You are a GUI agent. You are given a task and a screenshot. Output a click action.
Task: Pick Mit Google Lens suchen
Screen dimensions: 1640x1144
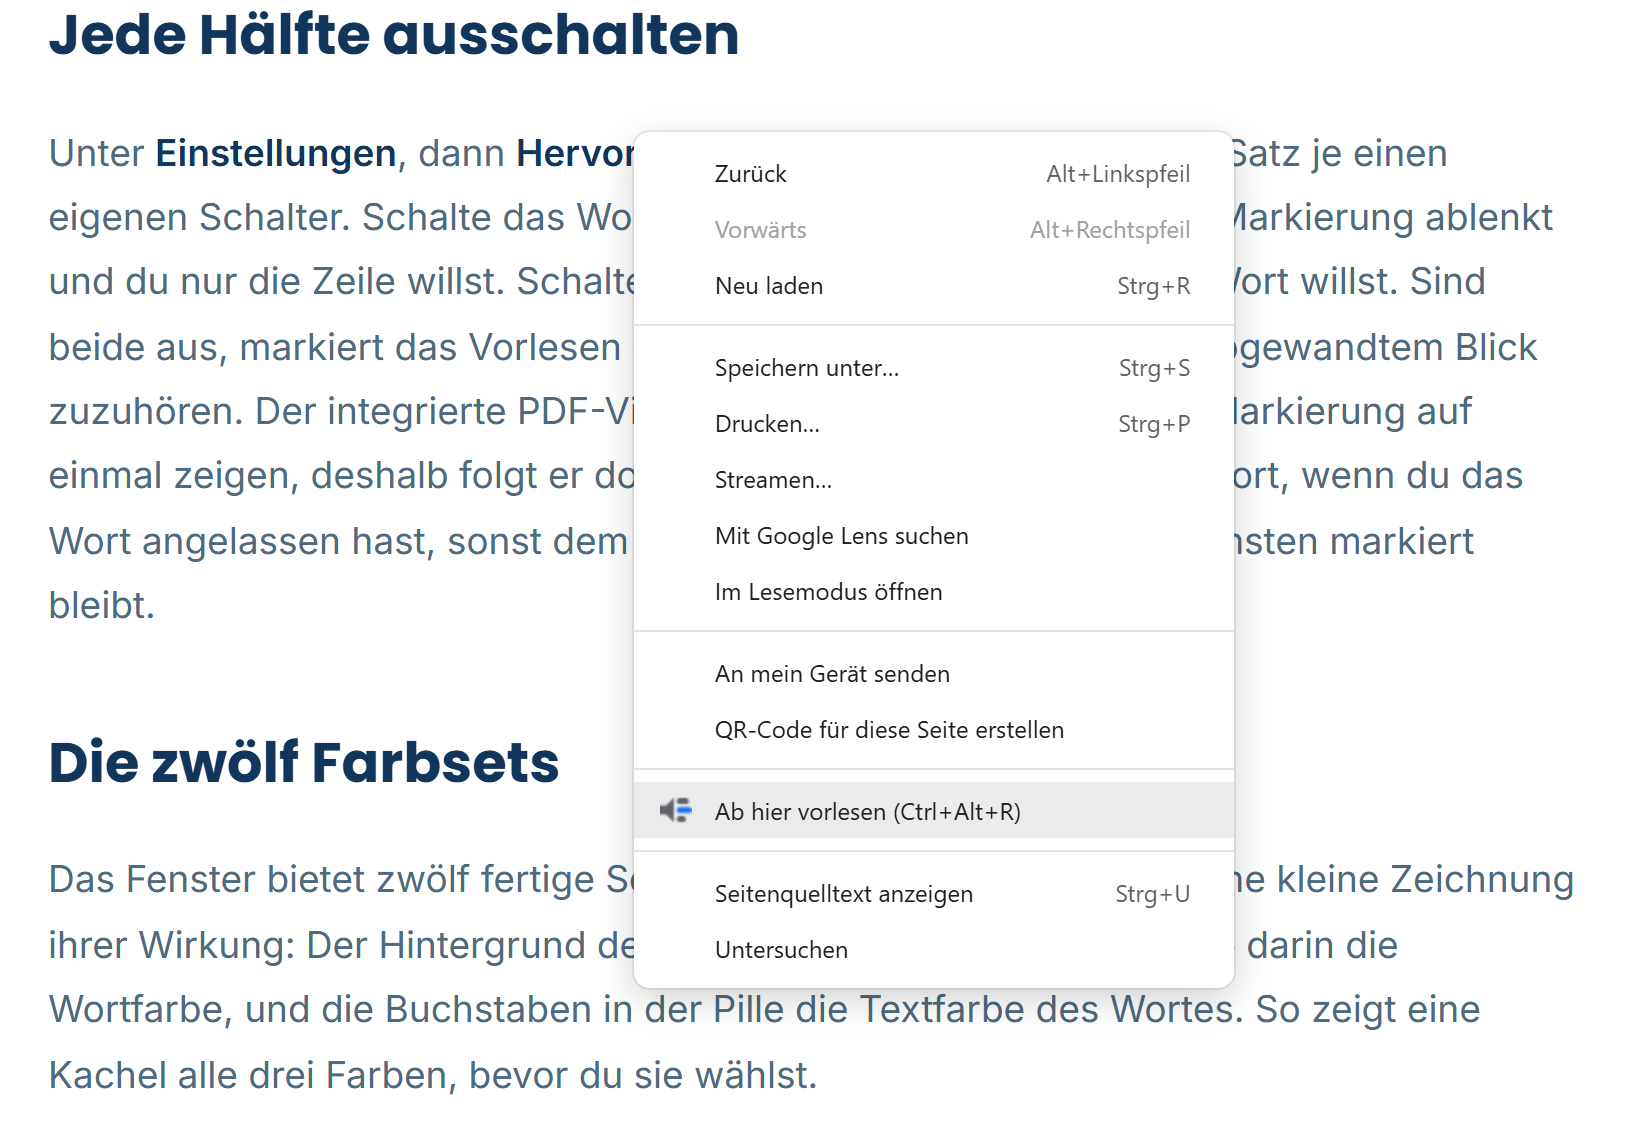934,536
